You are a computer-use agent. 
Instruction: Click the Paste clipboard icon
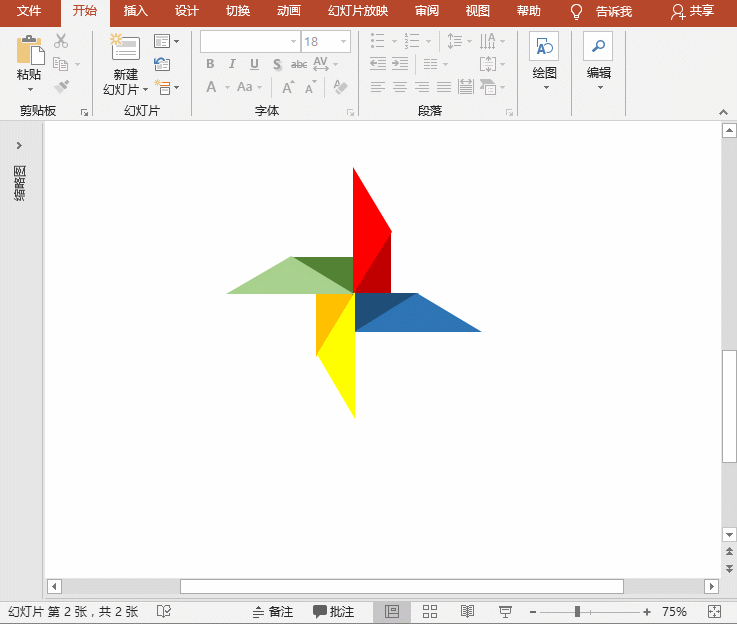30,50
